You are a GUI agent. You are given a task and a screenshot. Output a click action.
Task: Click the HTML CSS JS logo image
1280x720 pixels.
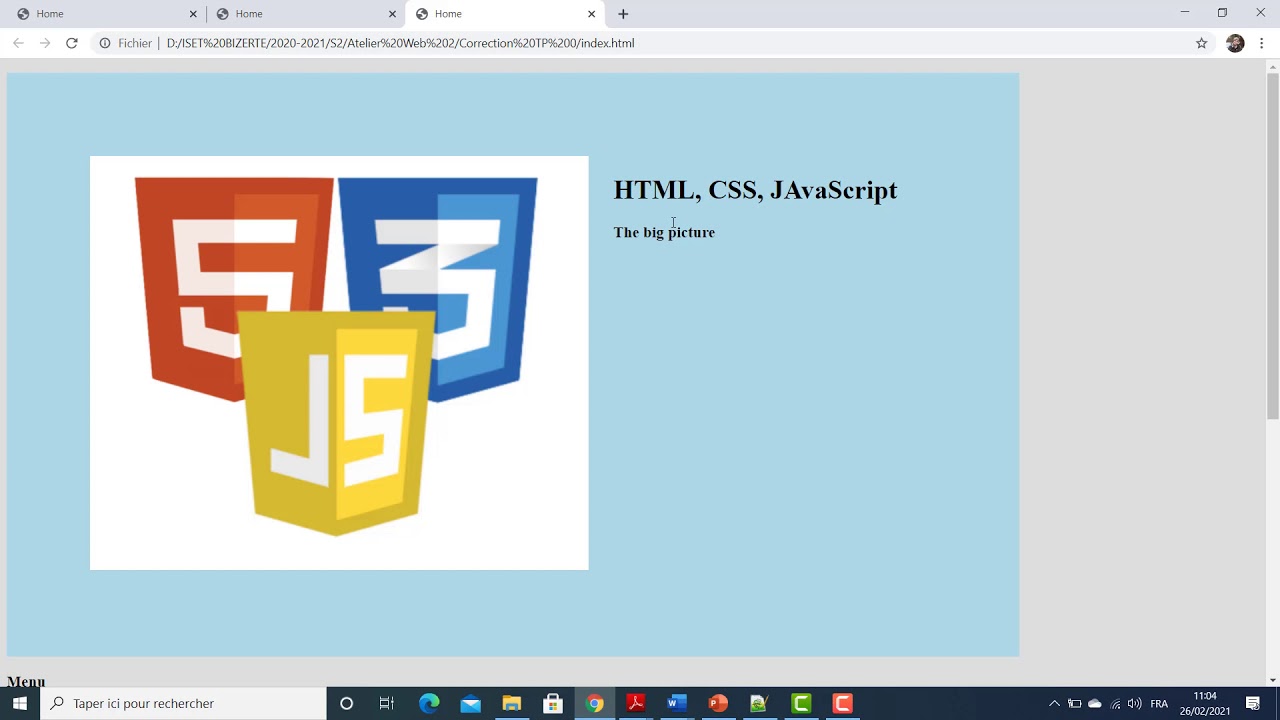339,363
